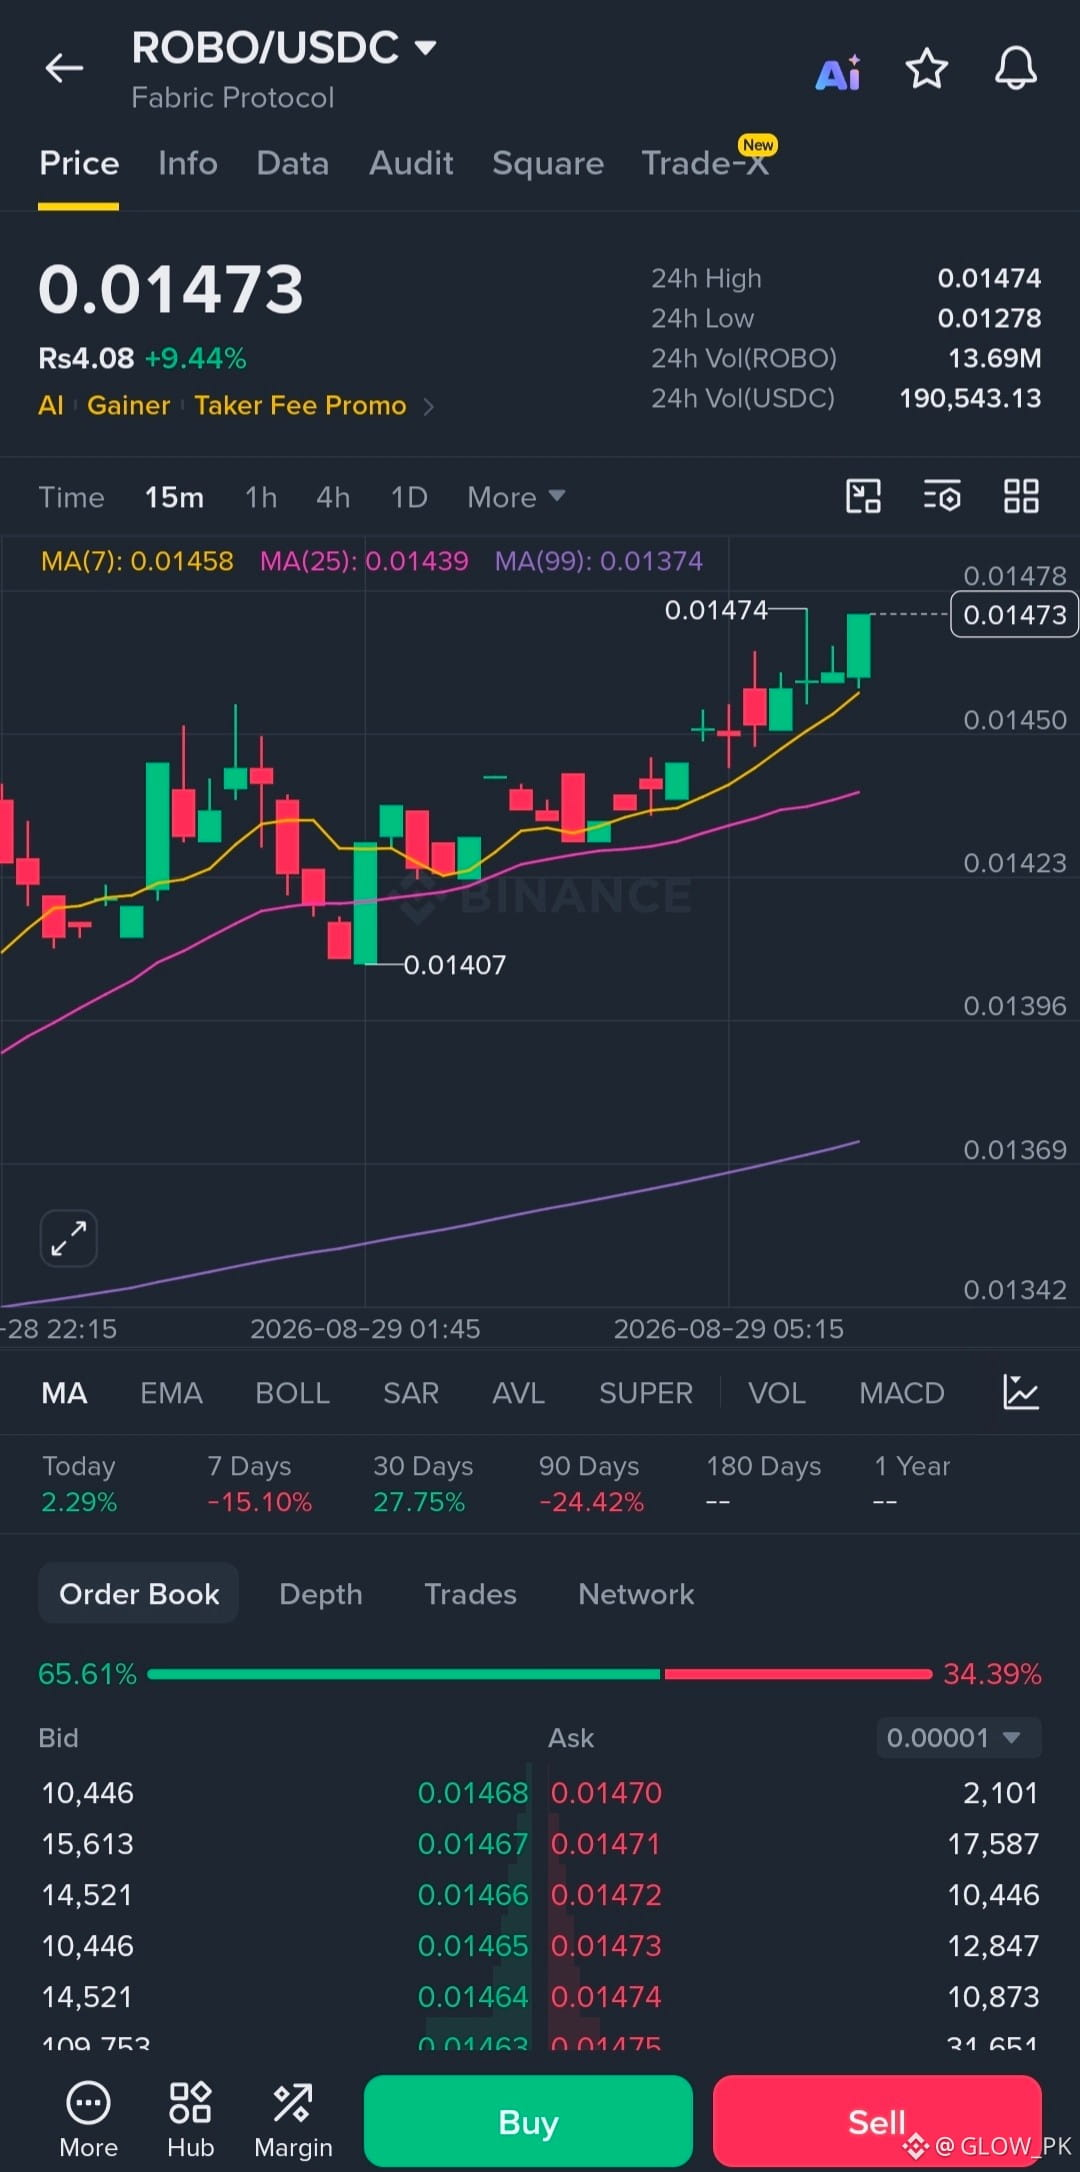Switch to Info tab
Image resolution: width=1080 pixels, height=2172 pixels.
point(188,163)
